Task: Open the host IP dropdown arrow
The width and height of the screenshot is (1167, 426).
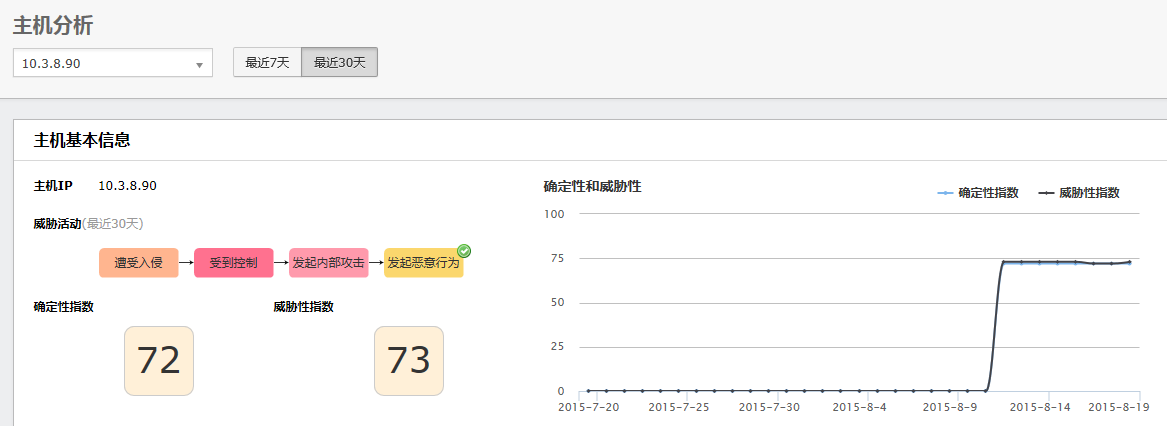Action: pyautogui.click(x=199, y=64)
